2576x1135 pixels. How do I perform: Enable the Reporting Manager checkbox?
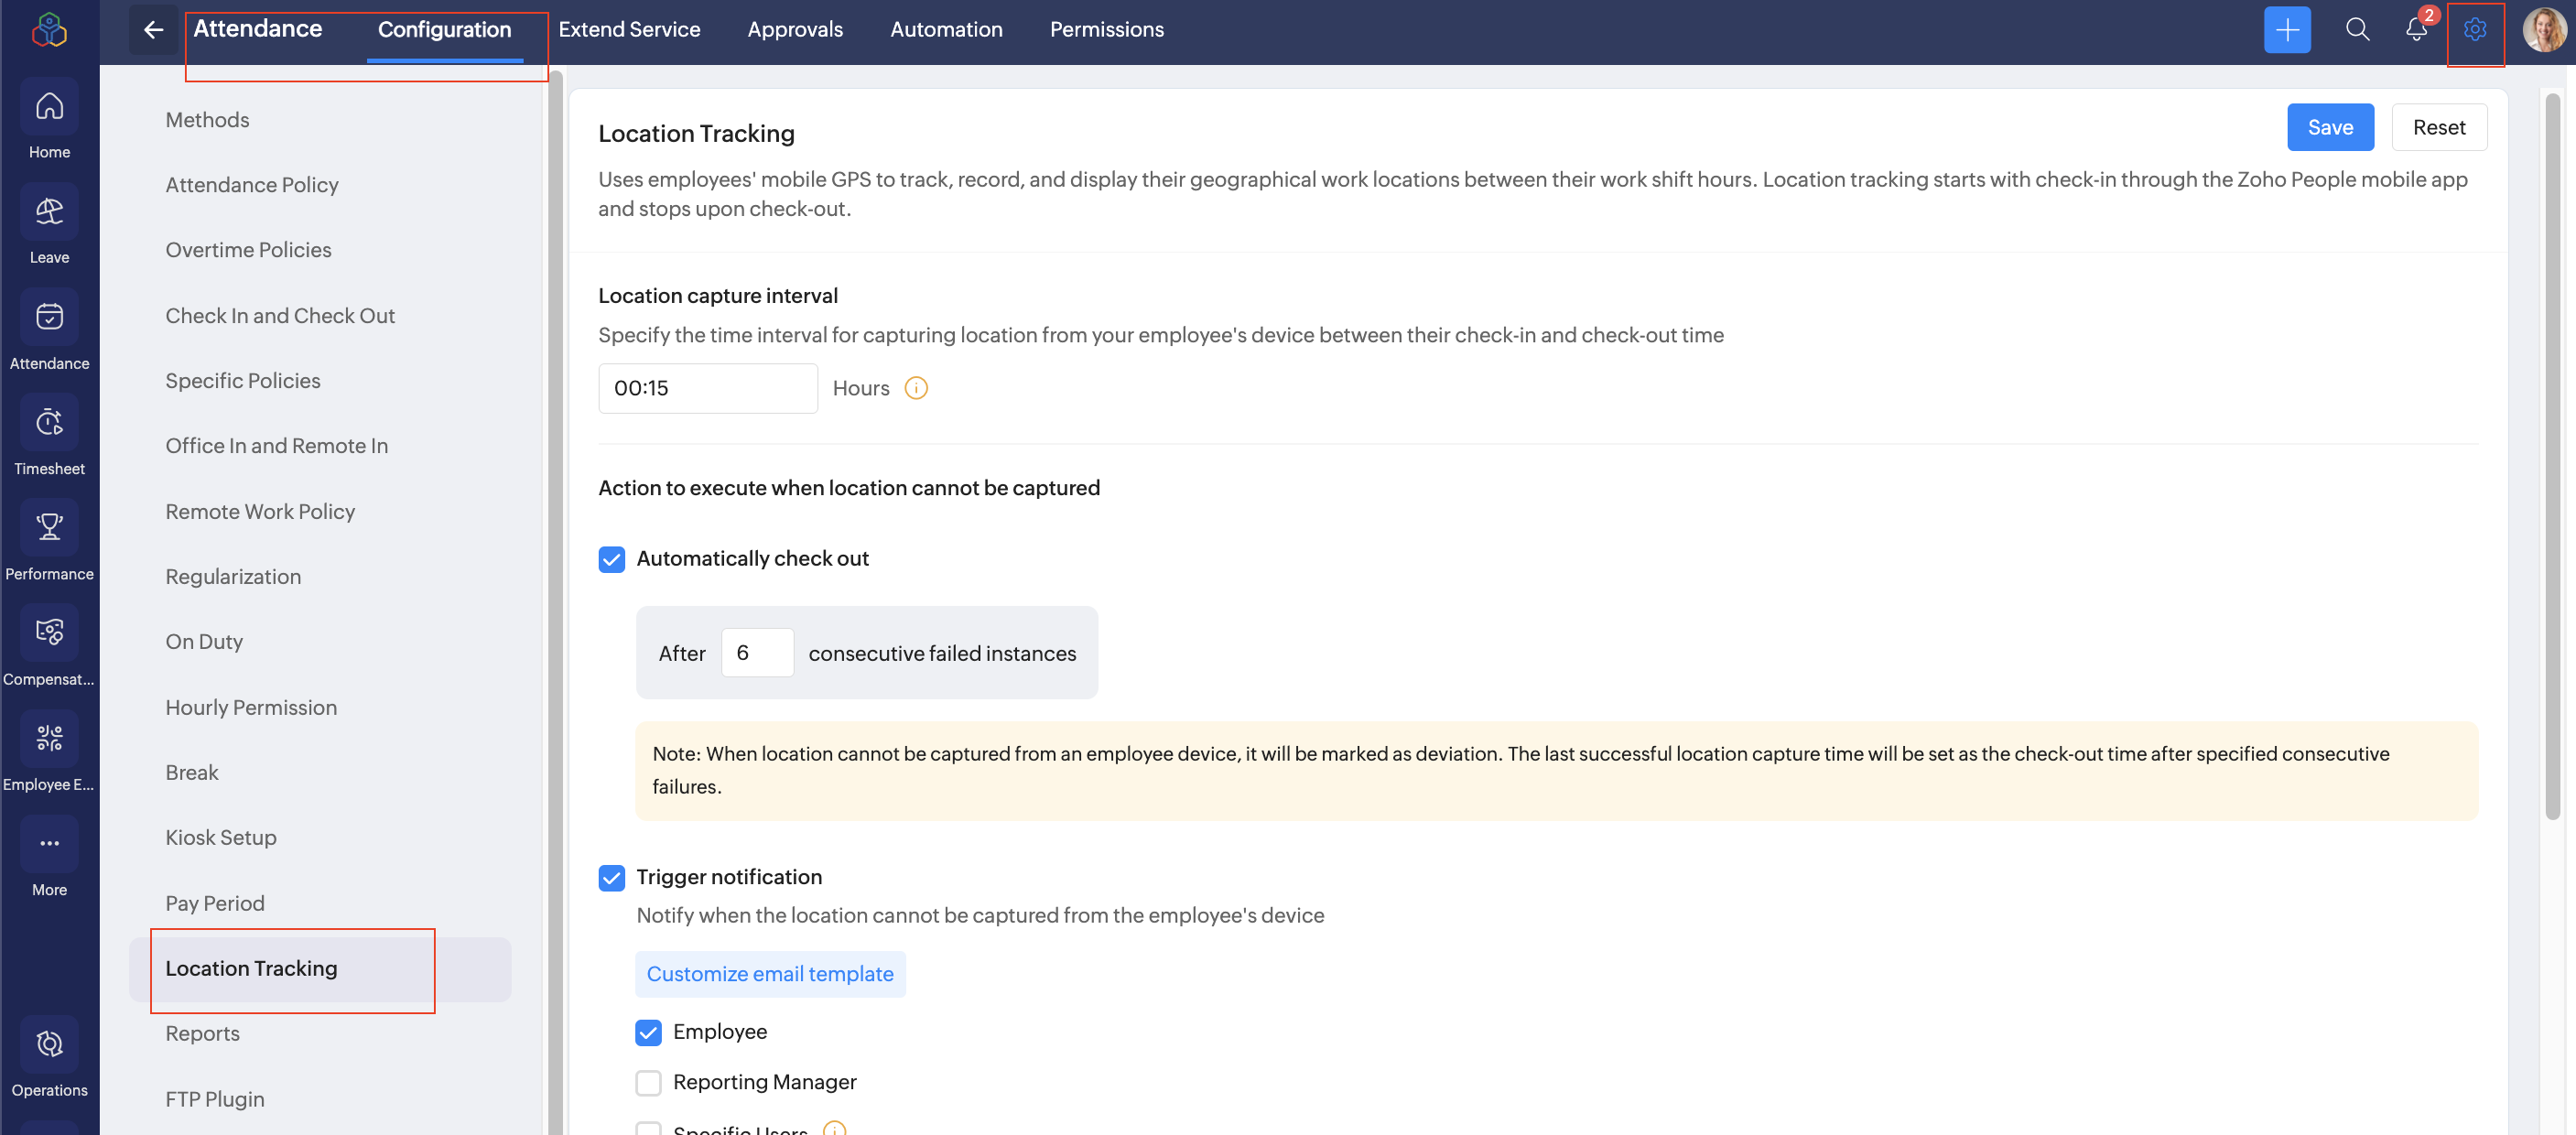click(x=648, y=1082)
